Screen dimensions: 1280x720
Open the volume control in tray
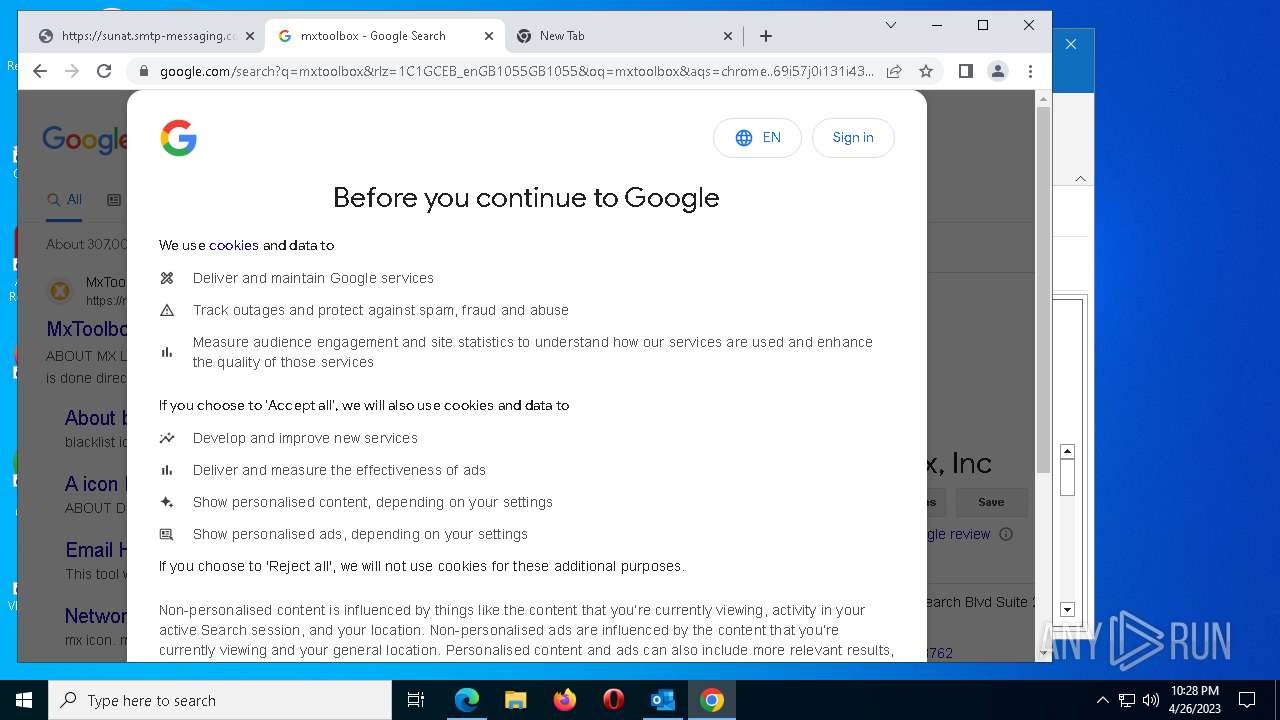pyautogui.click(x=1151, y=700)
